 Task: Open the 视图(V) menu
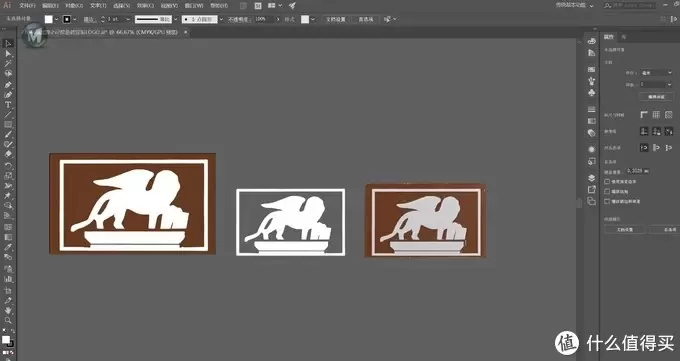(169, 6)
